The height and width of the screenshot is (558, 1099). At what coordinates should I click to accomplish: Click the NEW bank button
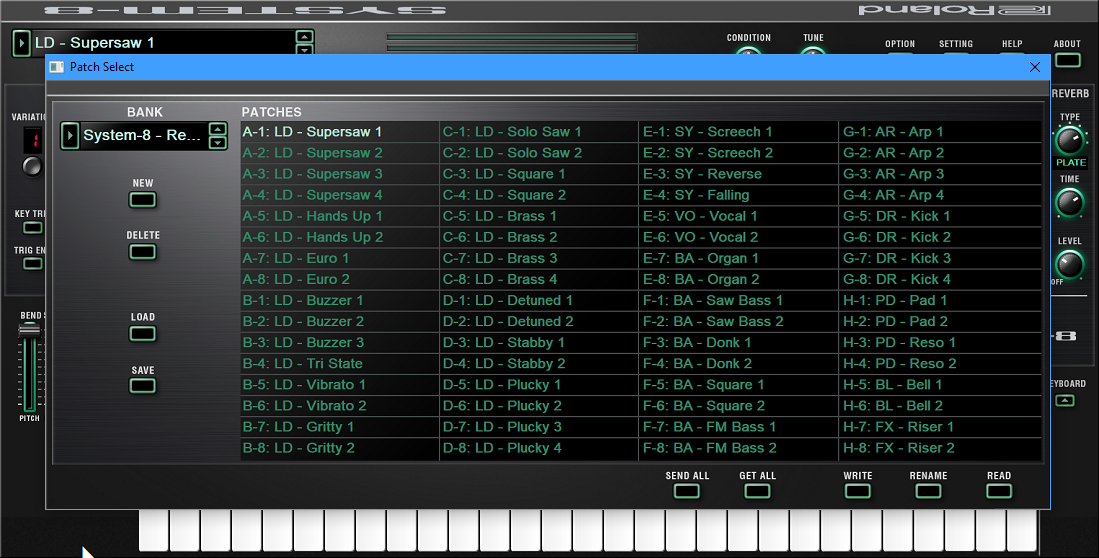143,200
